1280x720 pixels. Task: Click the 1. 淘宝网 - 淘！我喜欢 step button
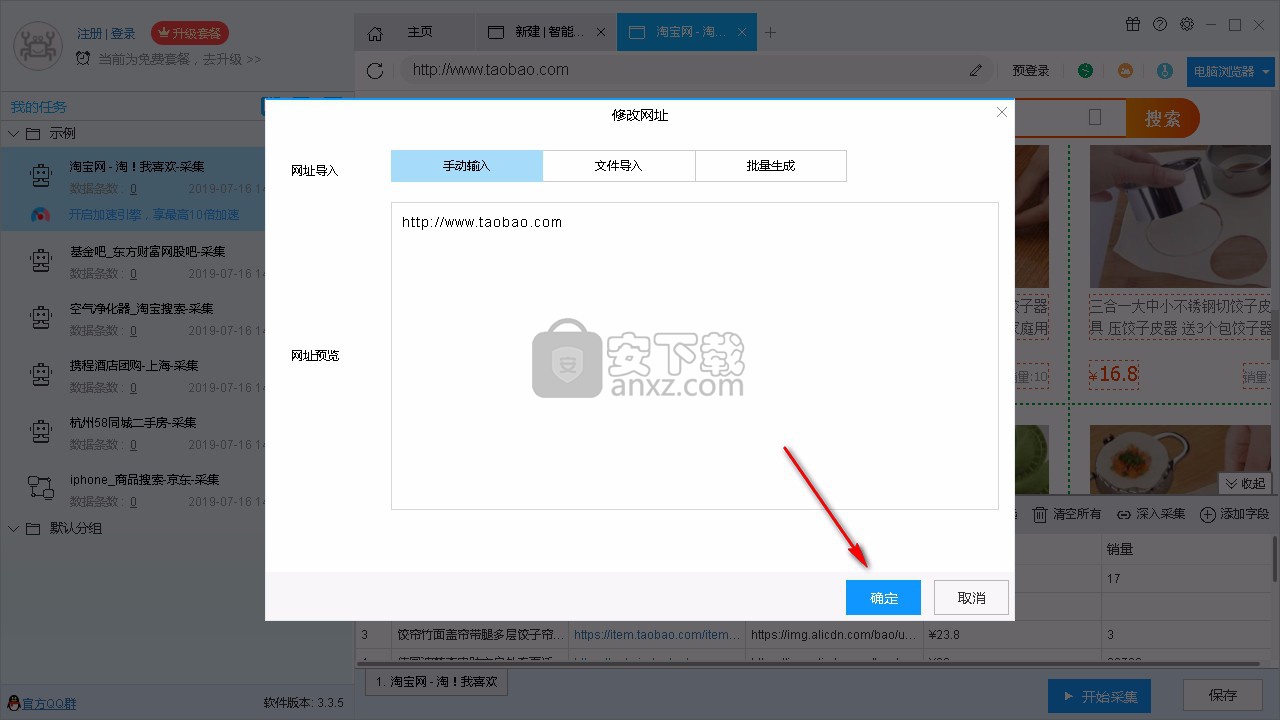[437, 682]
